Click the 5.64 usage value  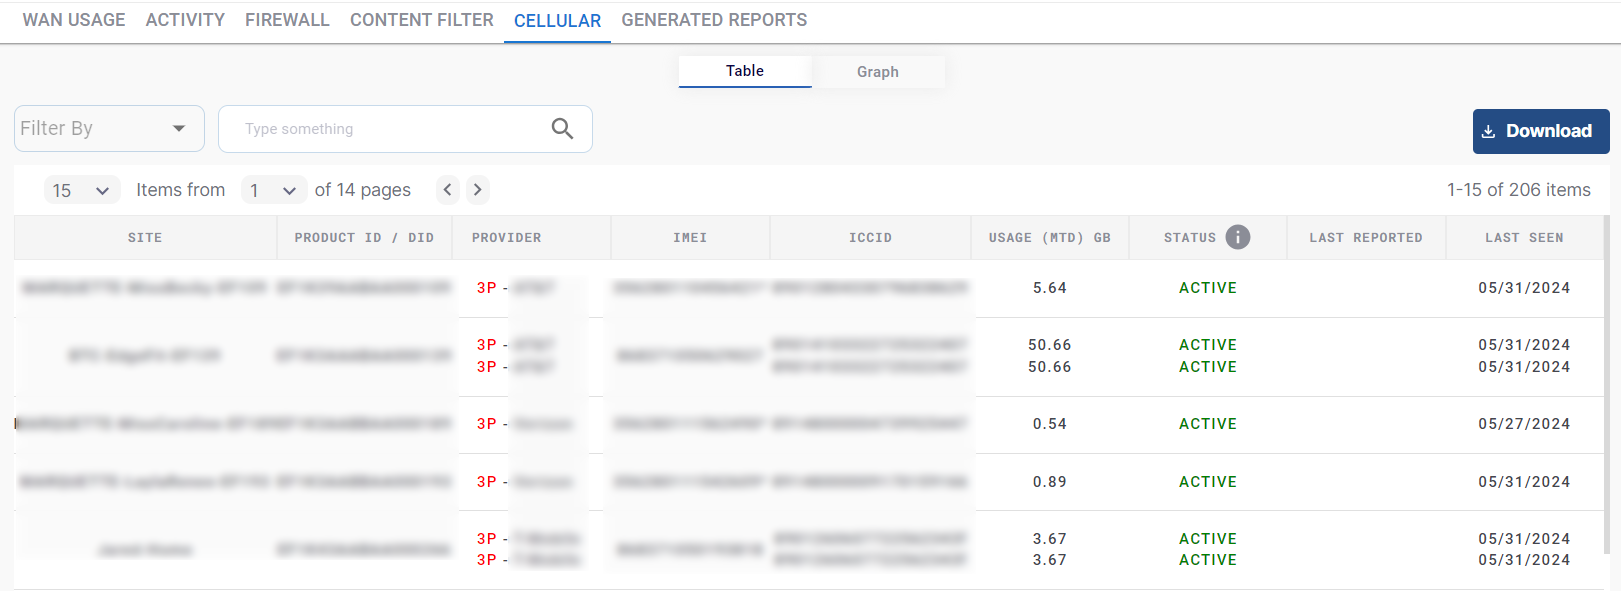point(1050,288)
